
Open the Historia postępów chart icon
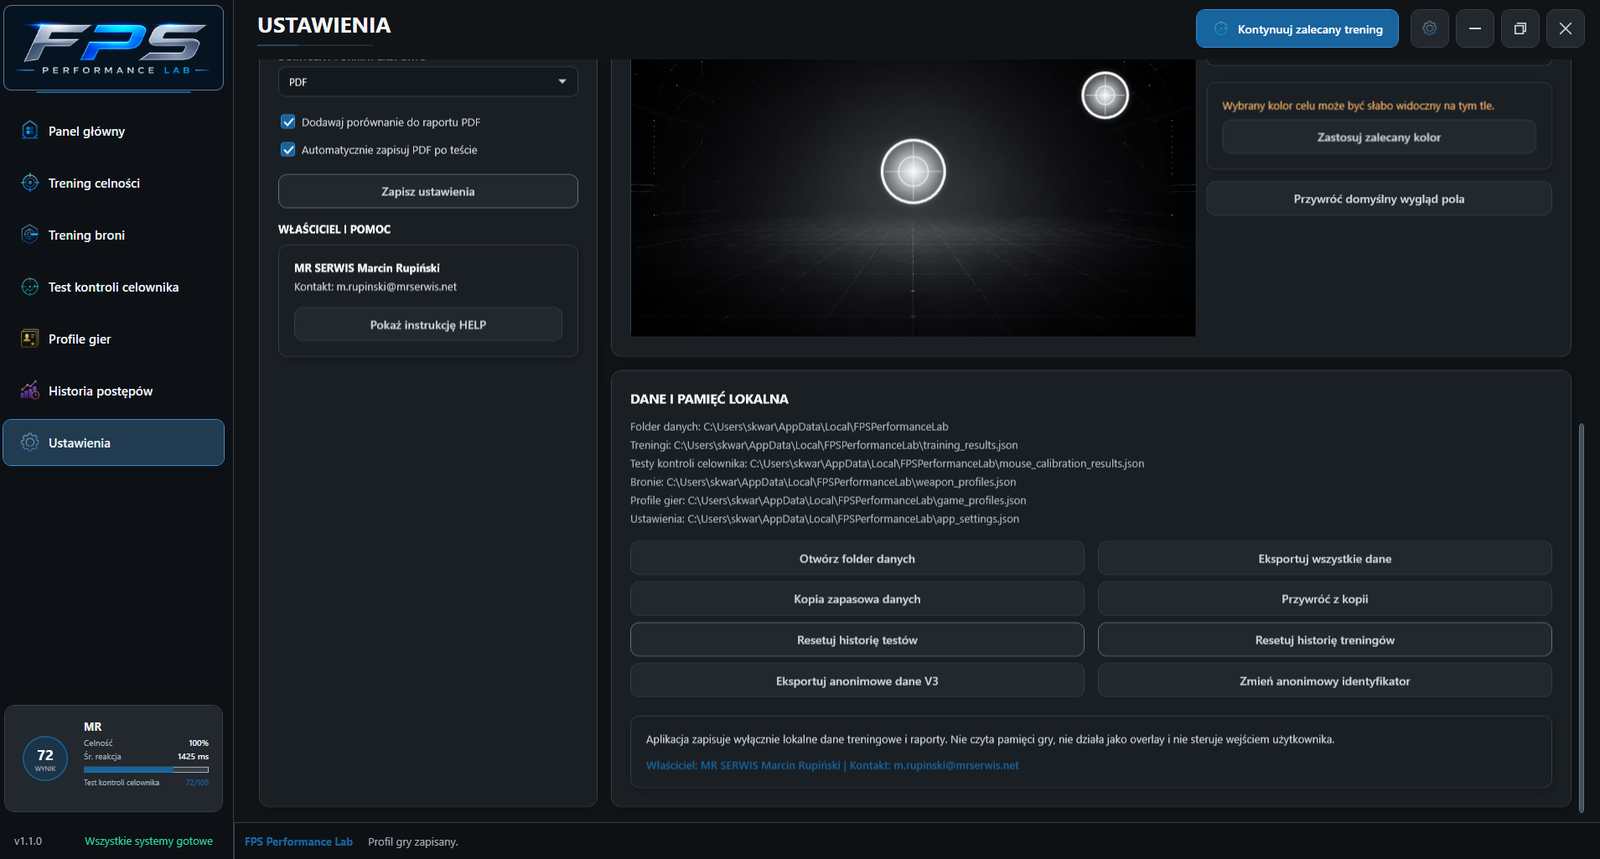pyautogui.click(x=30, y=390)
